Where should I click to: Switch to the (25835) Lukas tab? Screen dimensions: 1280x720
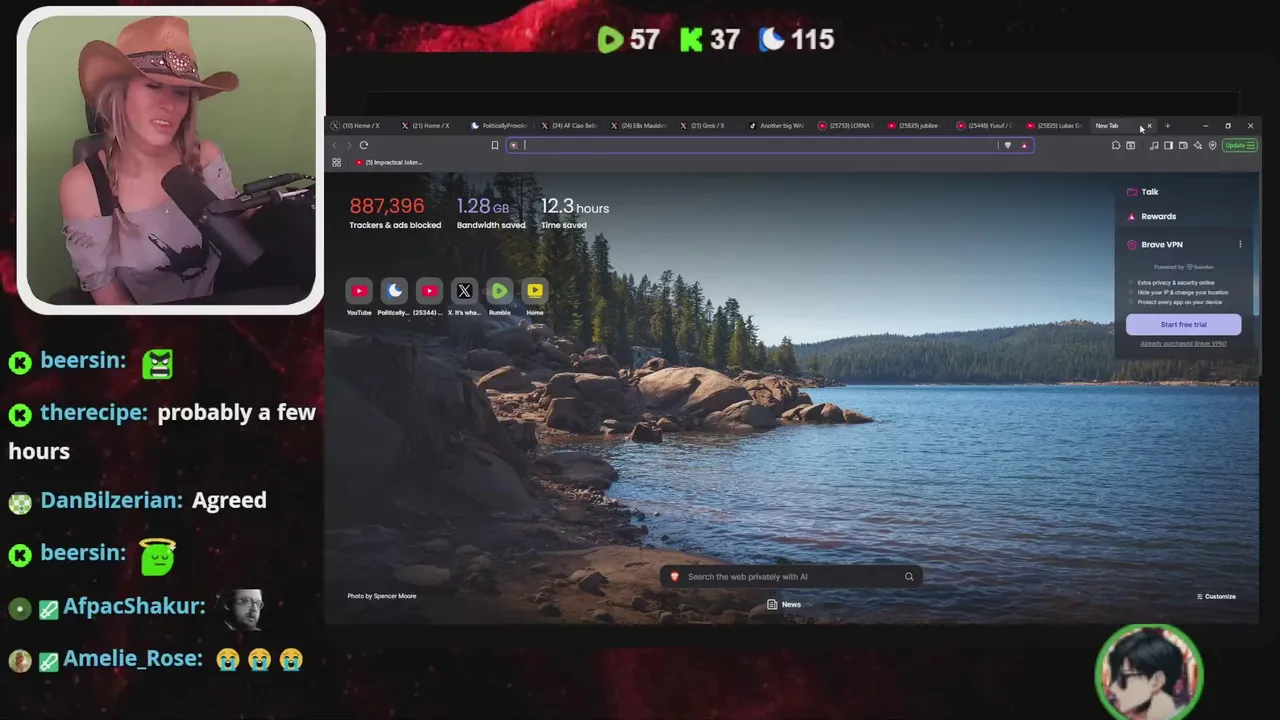(x=1052, y=126)
